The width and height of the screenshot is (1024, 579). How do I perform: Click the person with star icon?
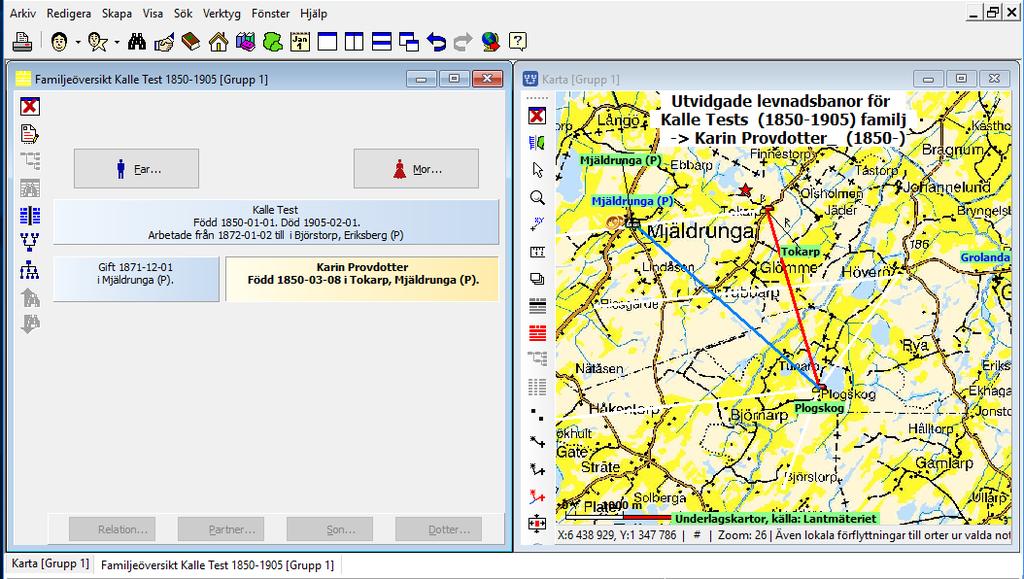coord(97,42)
